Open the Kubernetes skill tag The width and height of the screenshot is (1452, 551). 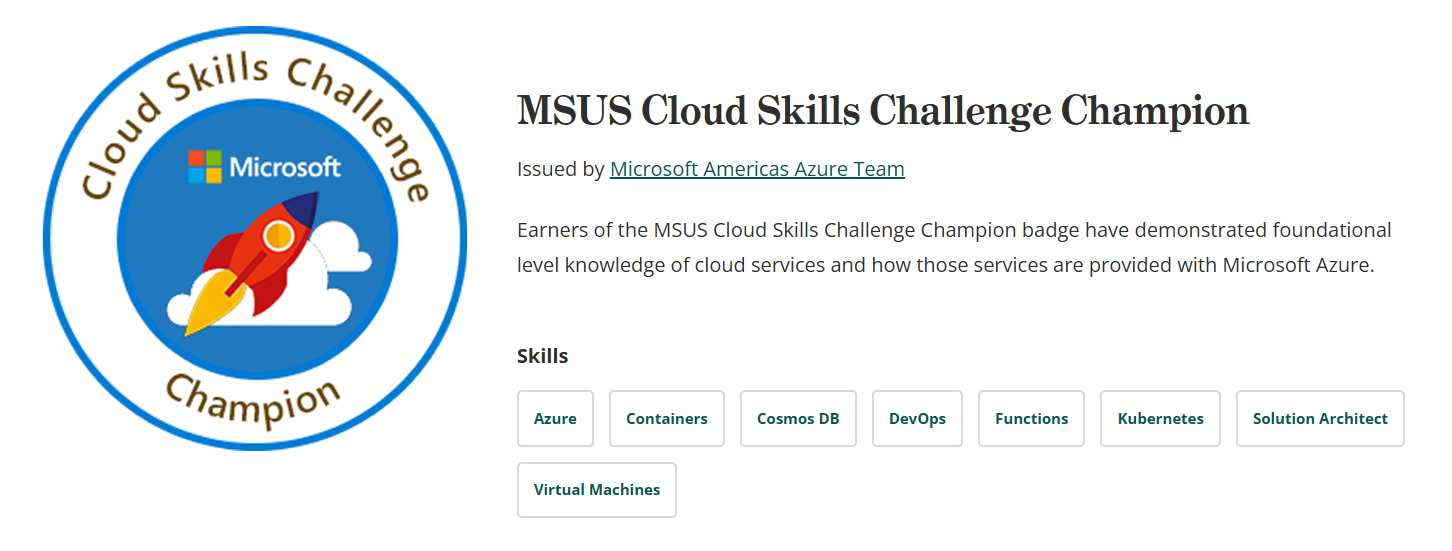pos(1161,419)
